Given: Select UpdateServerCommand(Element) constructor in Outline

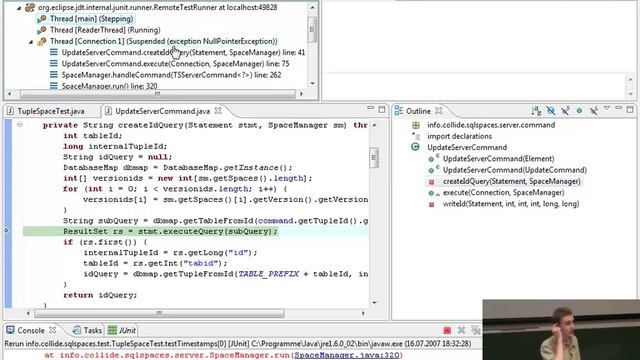Looking at the screenshot, I should click(498, 159).
